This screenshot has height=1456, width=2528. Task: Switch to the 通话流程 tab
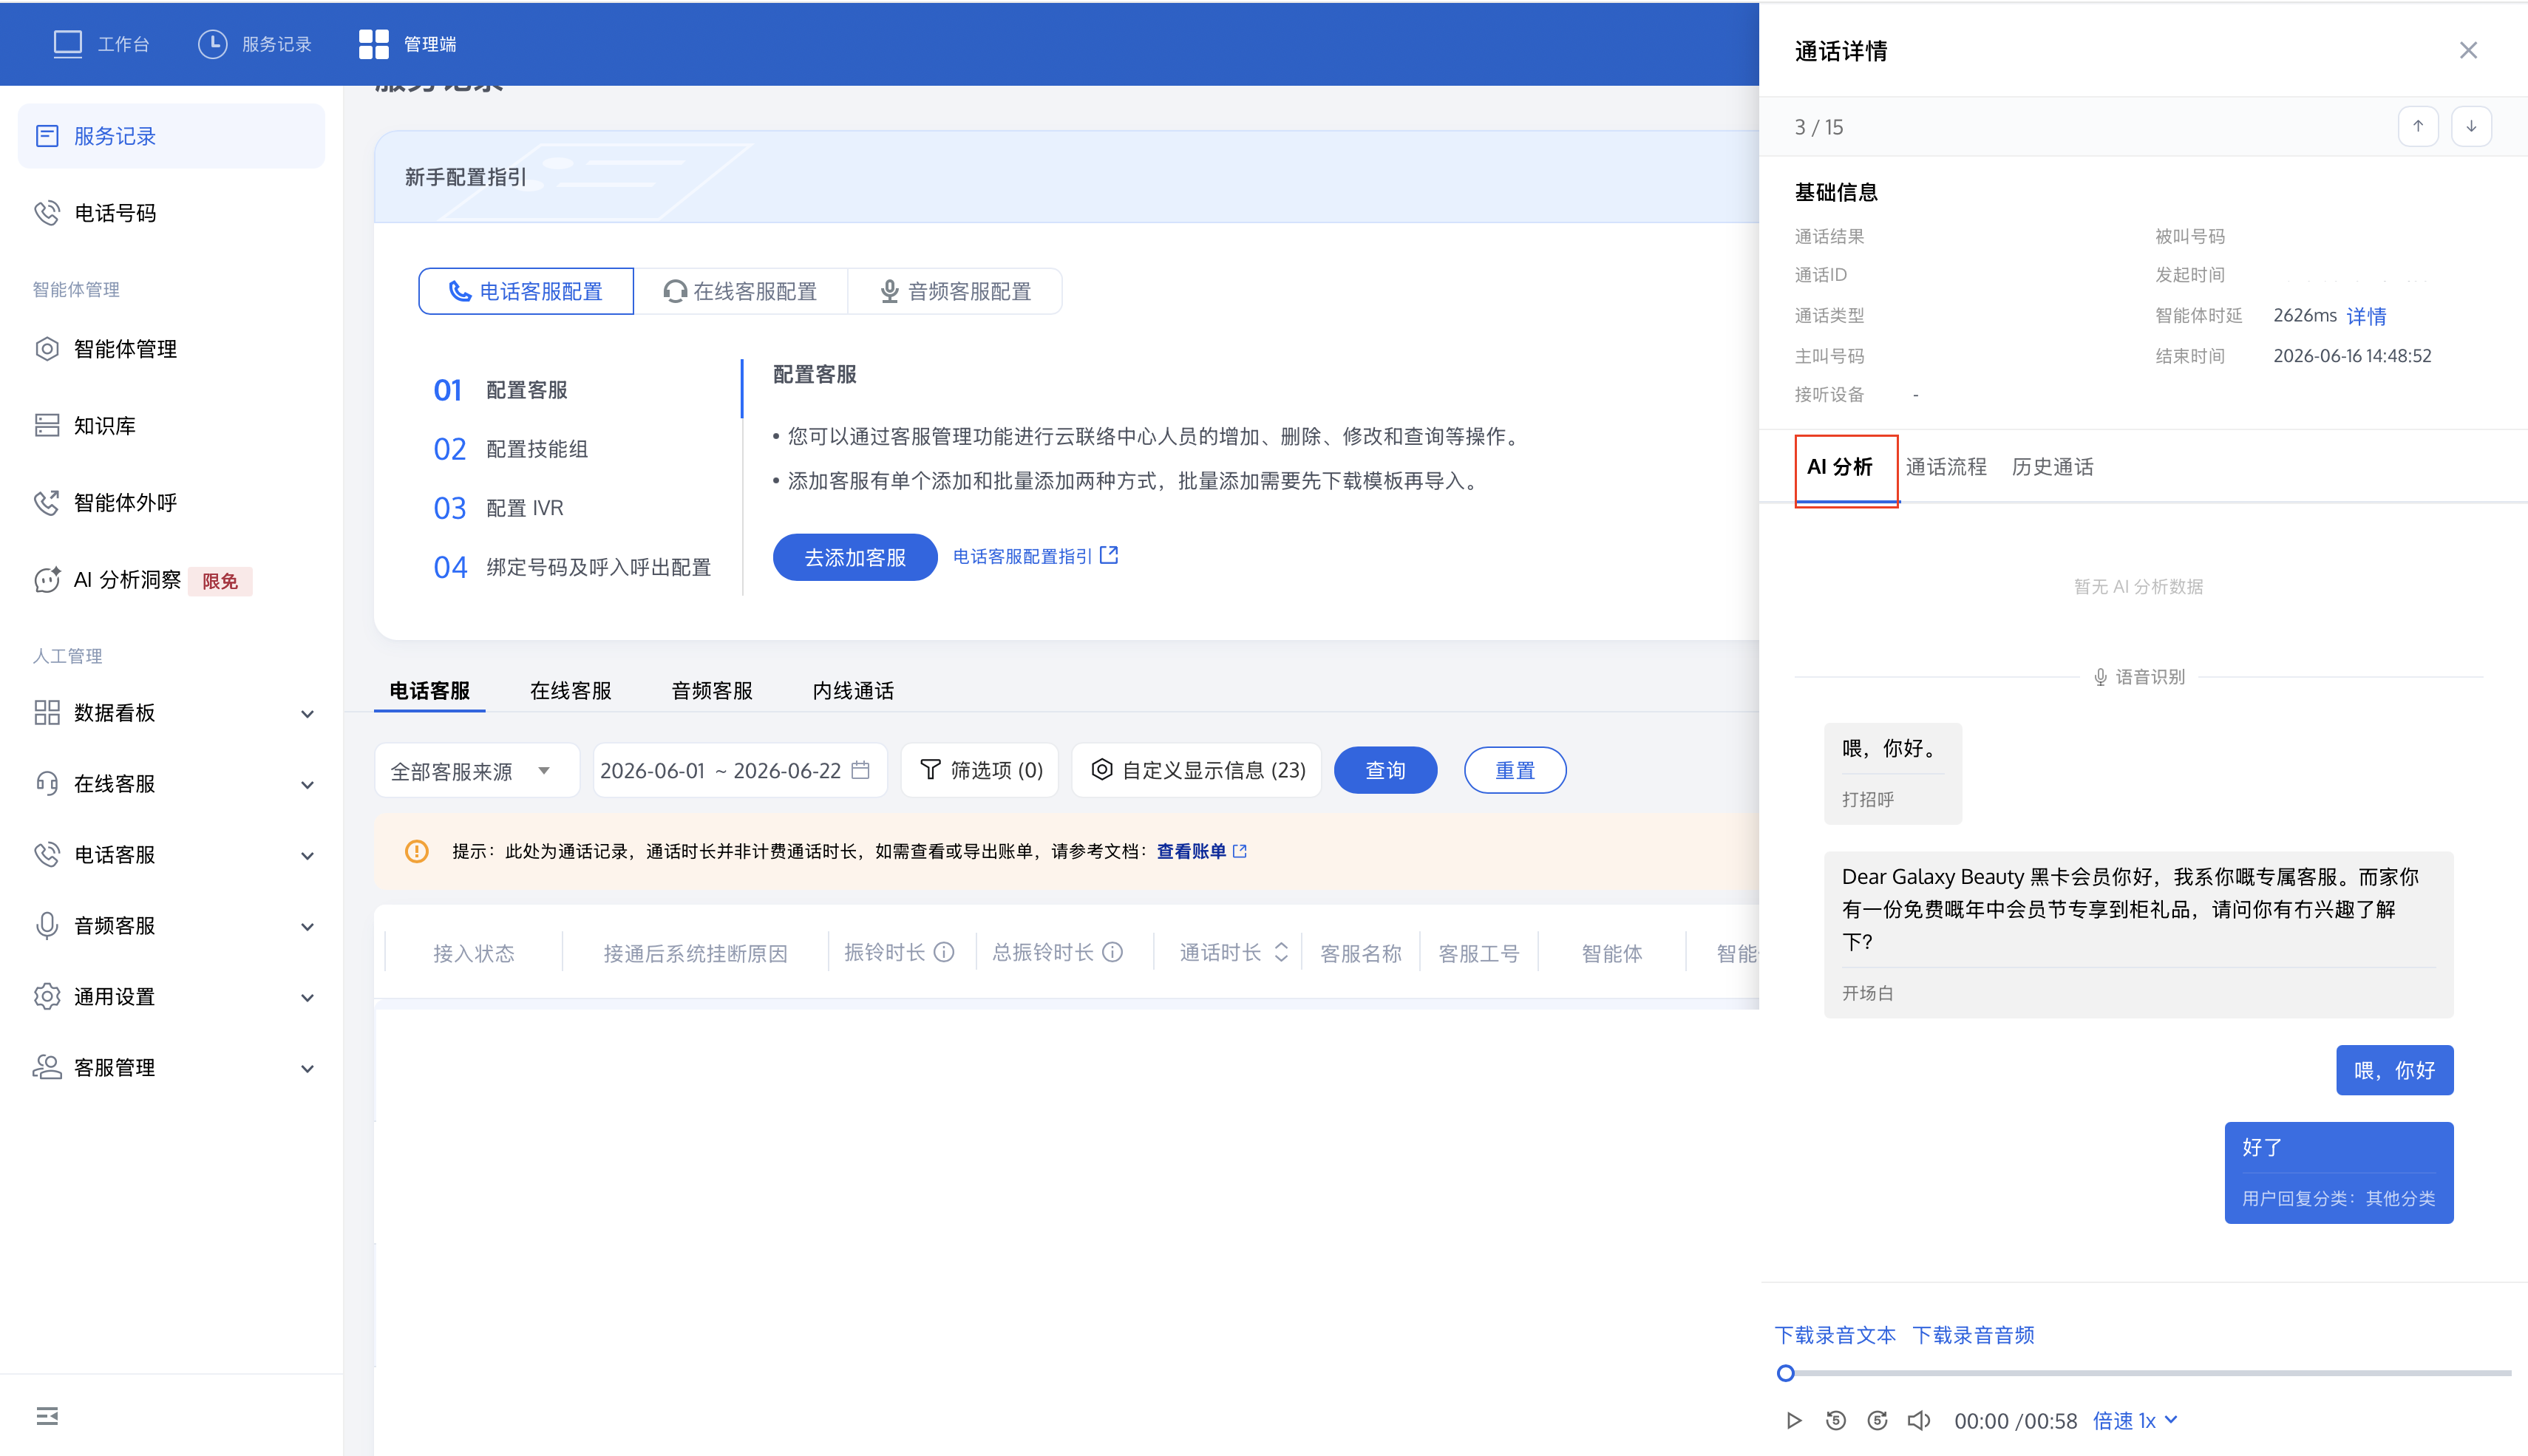(1945, 467)
